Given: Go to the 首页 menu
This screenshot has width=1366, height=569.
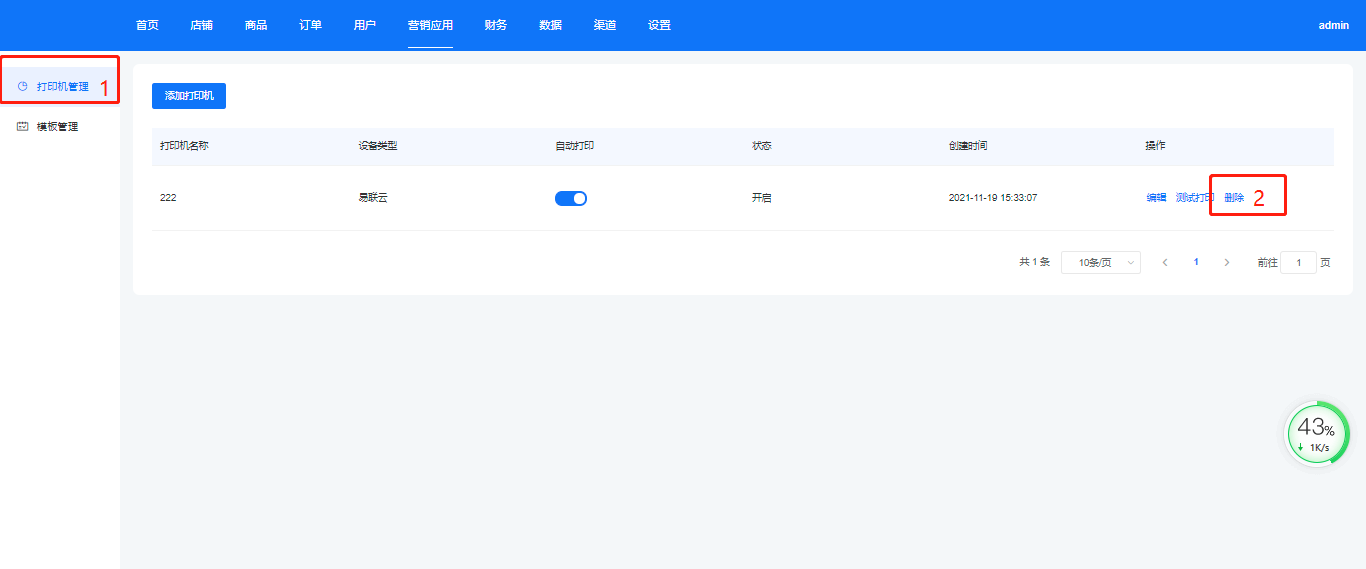Looking at the screenshot, I should 147,25.
